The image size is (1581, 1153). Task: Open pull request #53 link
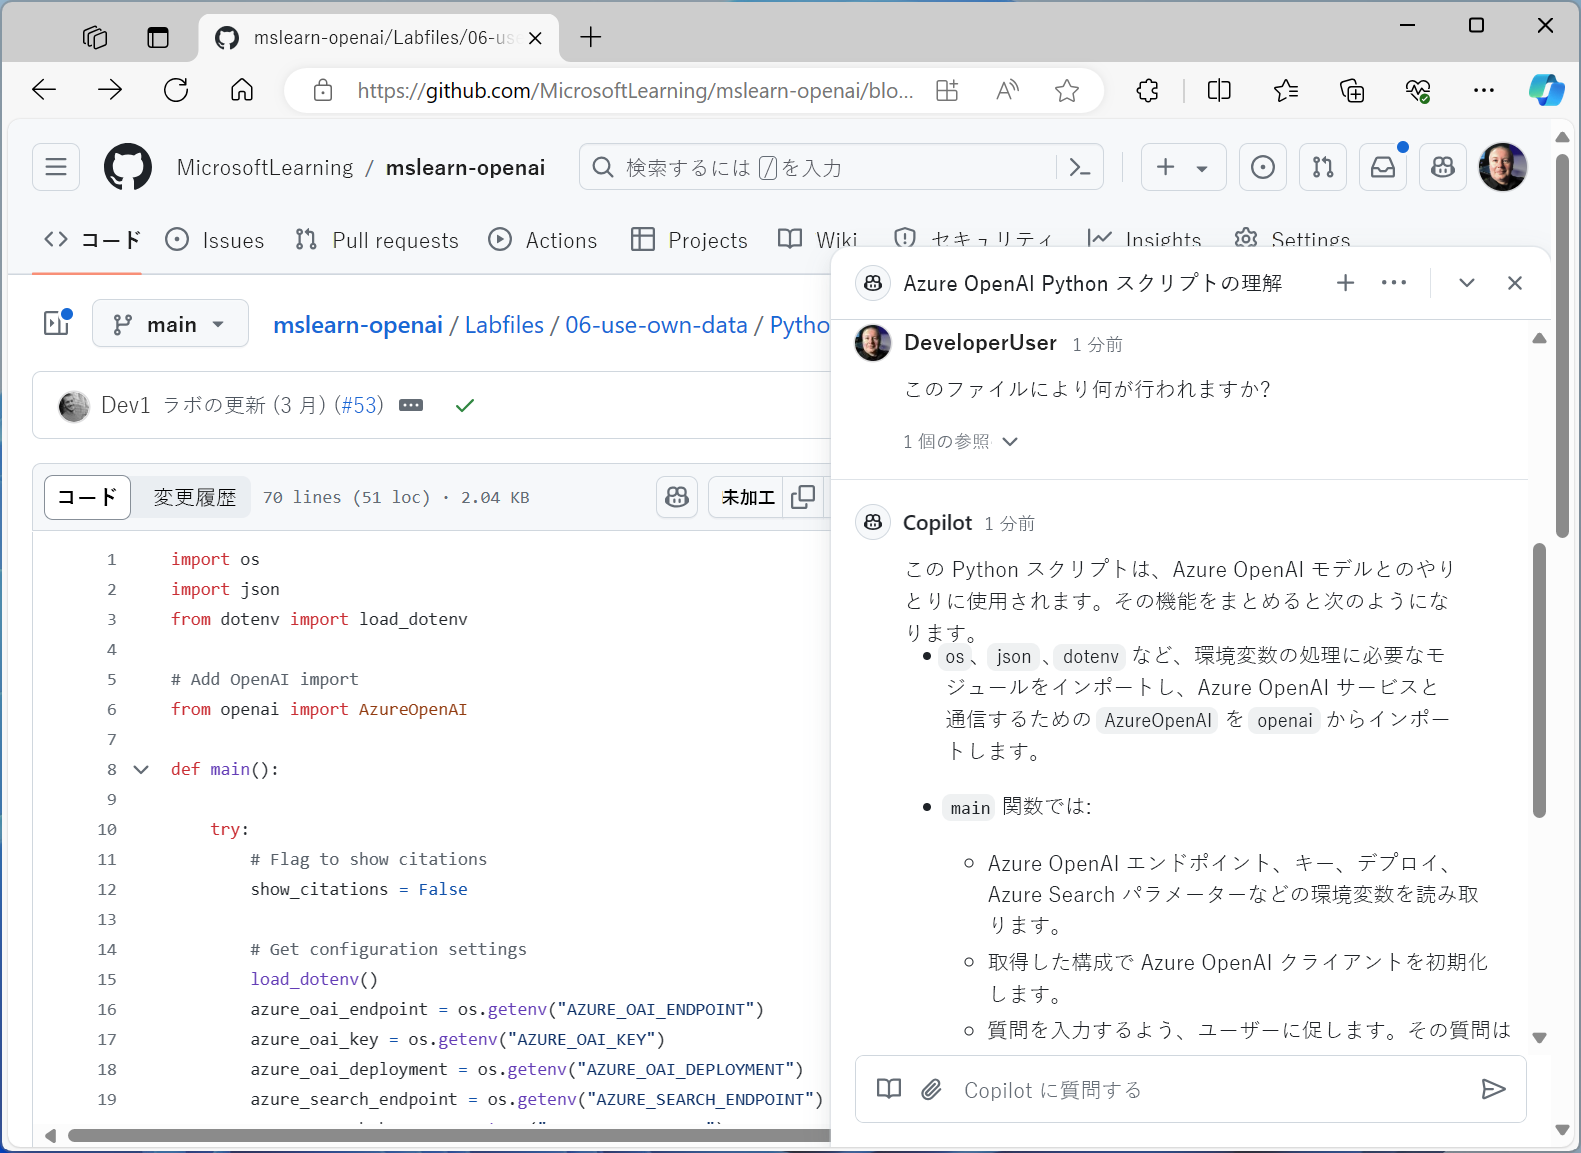358,405
